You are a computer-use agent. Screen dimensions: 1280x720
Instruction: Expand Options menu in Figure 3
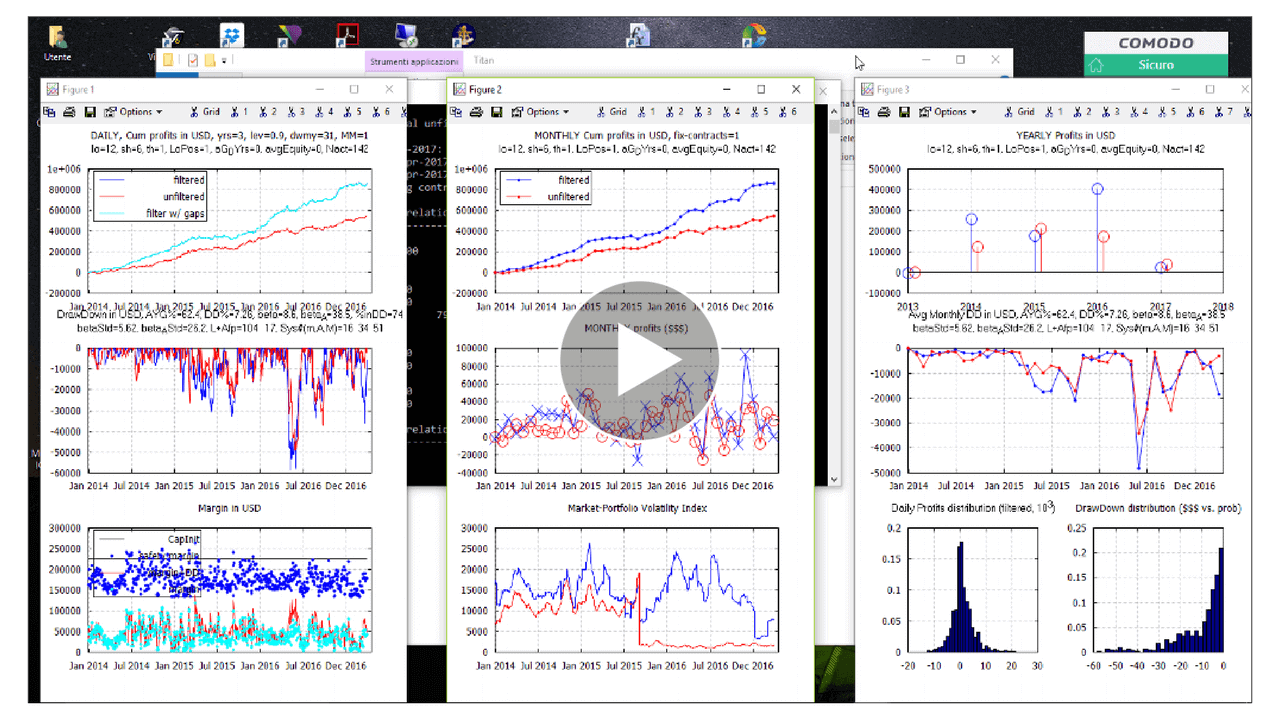(x=948, y=112)
